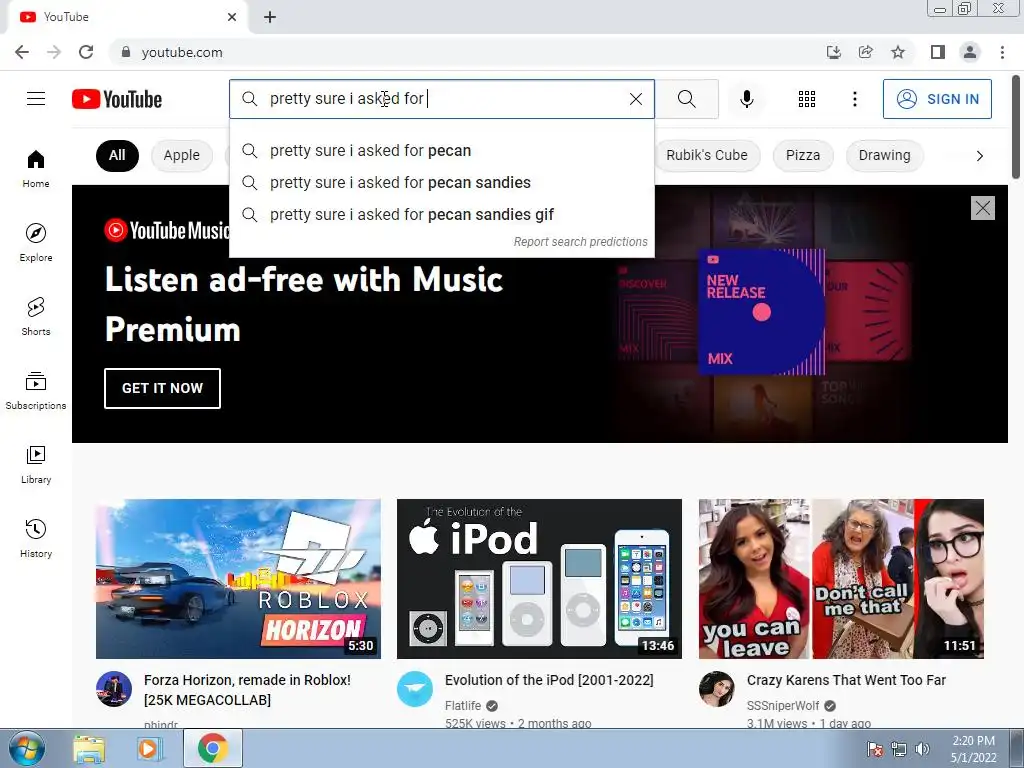Click the YouTube logo
The width and height of the screenshot is (1024, 768).
(x=117, y=99)
